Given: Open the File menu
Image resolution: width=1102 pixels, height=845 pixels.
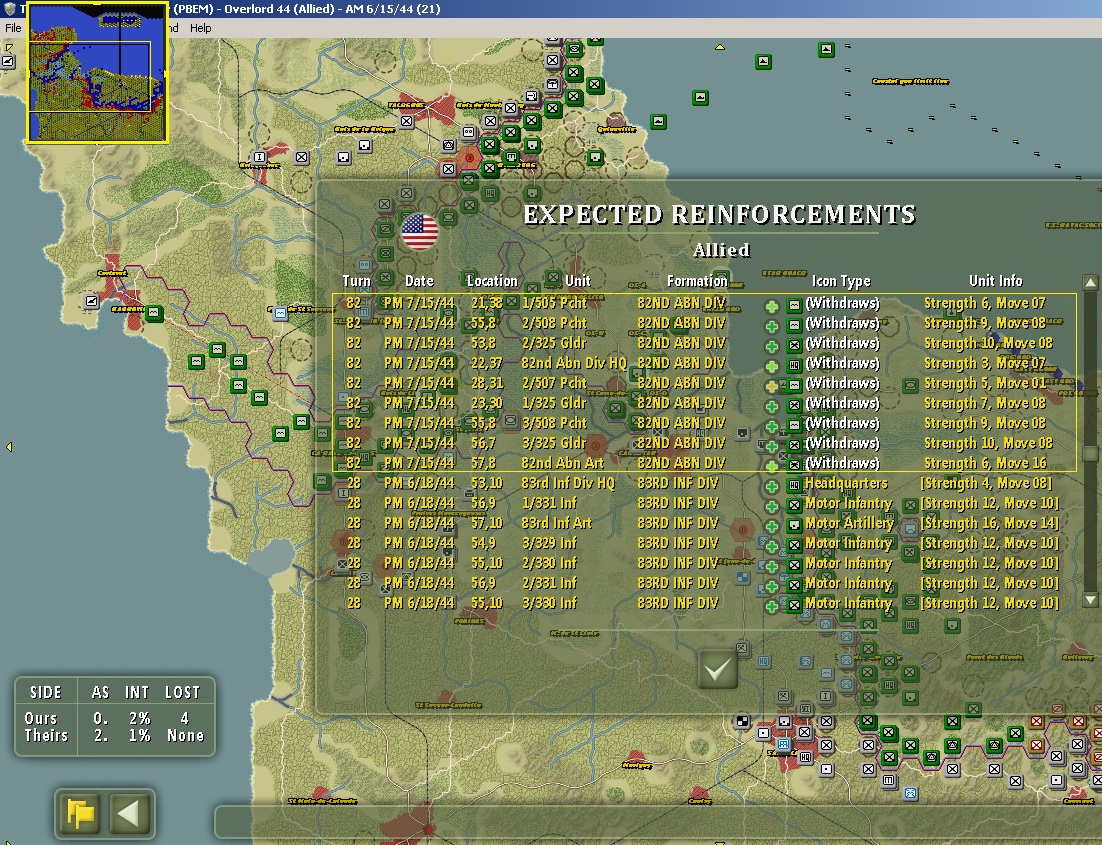Looking at the screenshot, I should 13,28.
